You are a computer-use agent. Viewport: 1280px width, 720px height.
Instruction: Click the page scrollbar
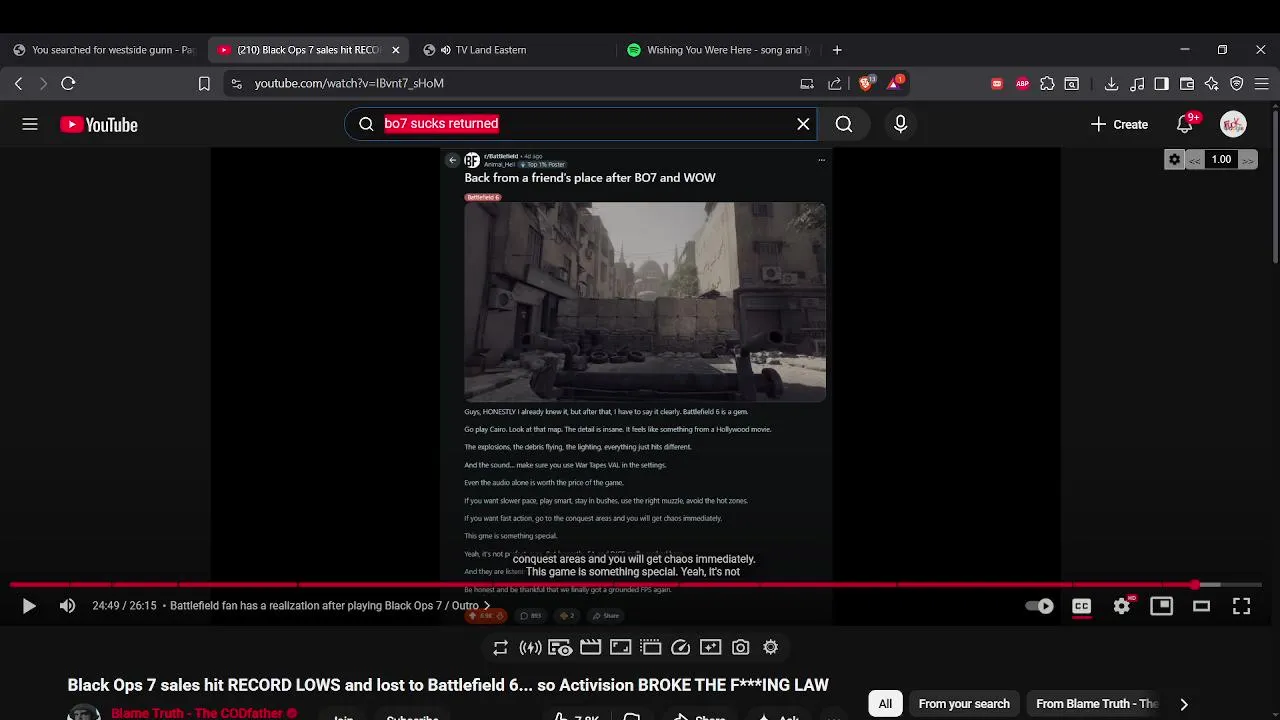point(1274,185)
